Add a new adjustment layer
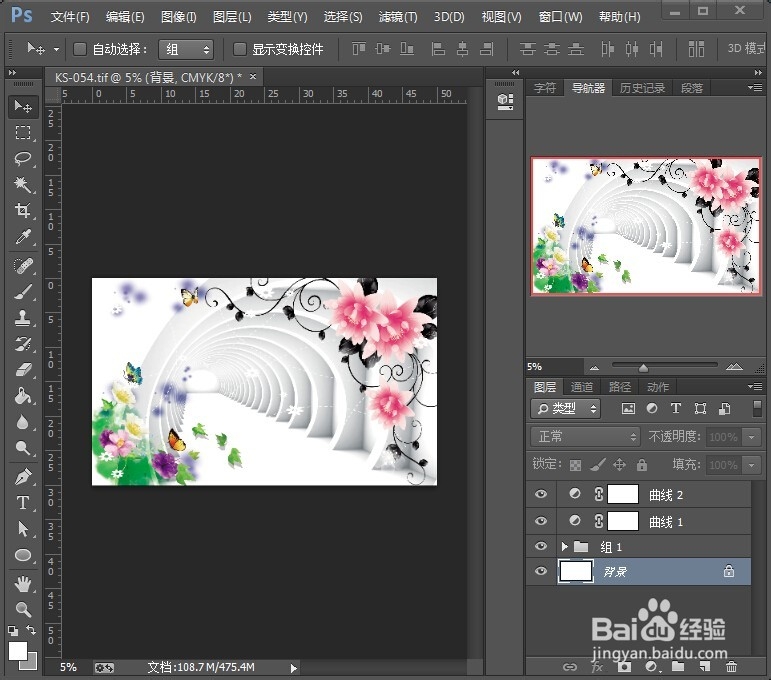Viewport: 771px width, 680px height. click(651, 667)
